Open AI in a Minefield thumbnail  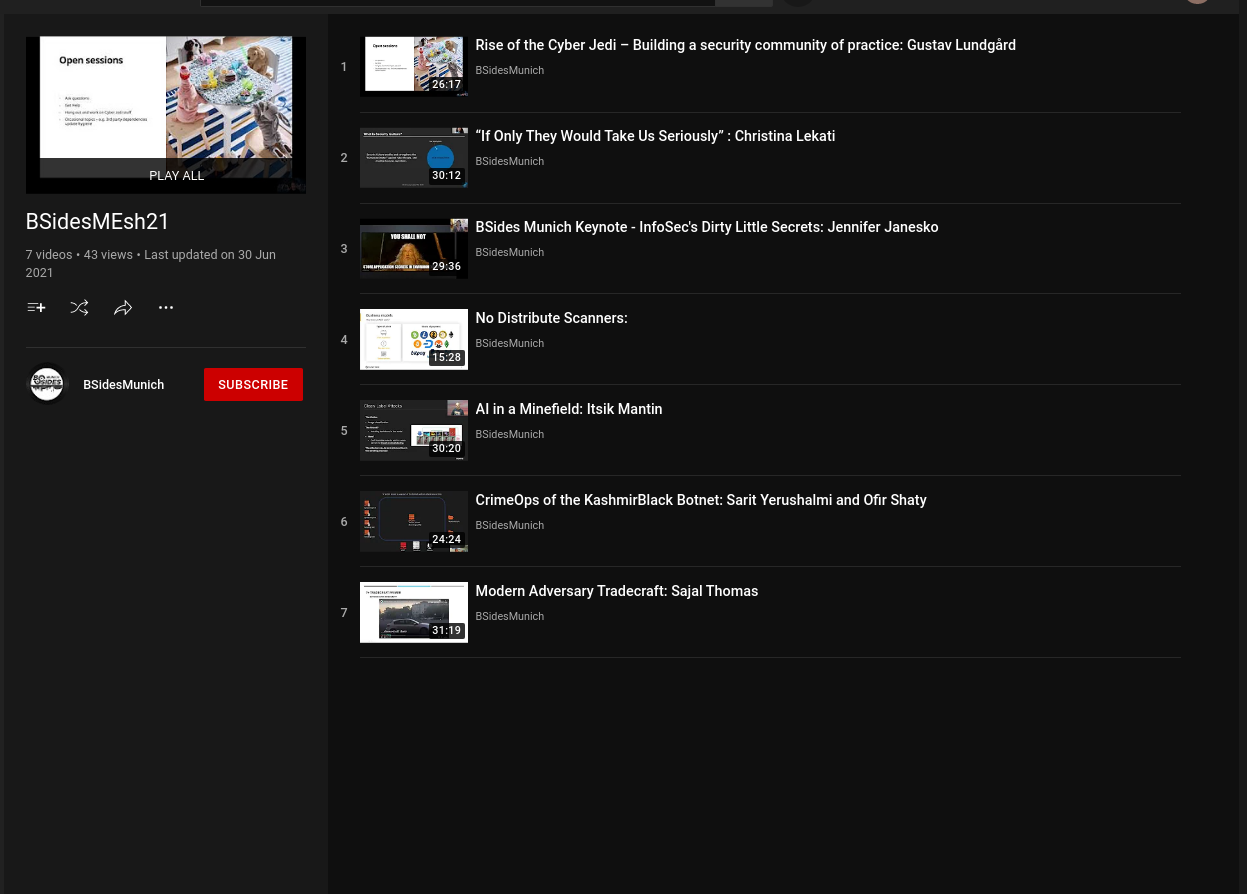pyautogui.click(x=413, y=431)
